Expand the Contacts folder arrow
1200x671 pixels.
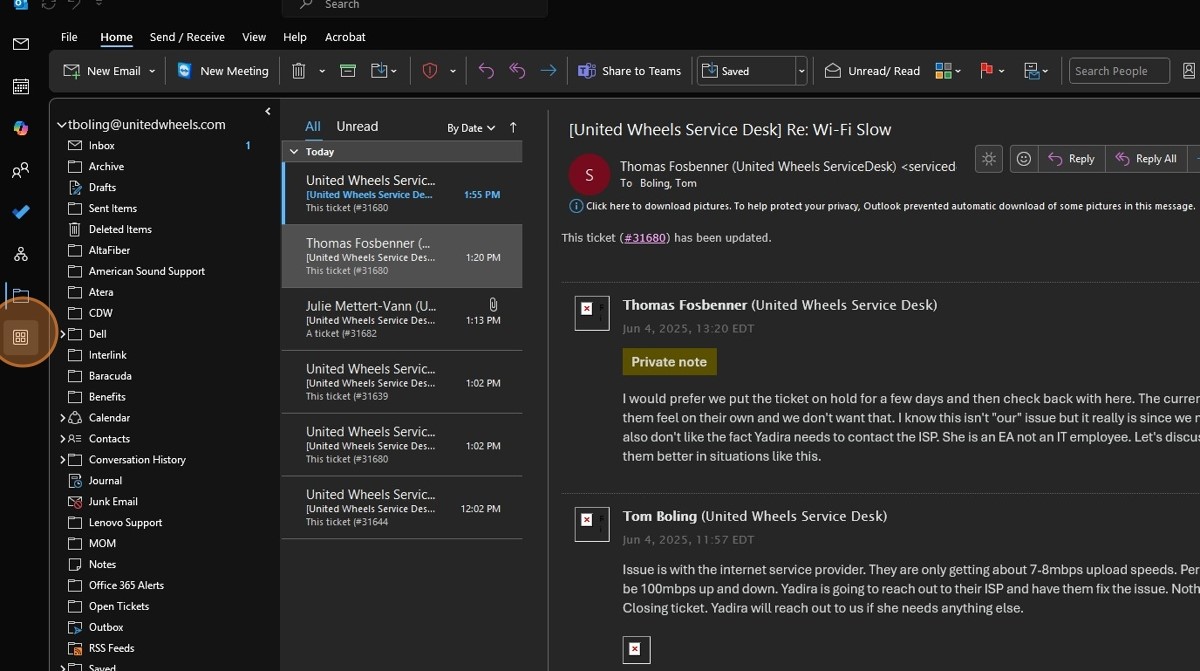pos(62,439)
